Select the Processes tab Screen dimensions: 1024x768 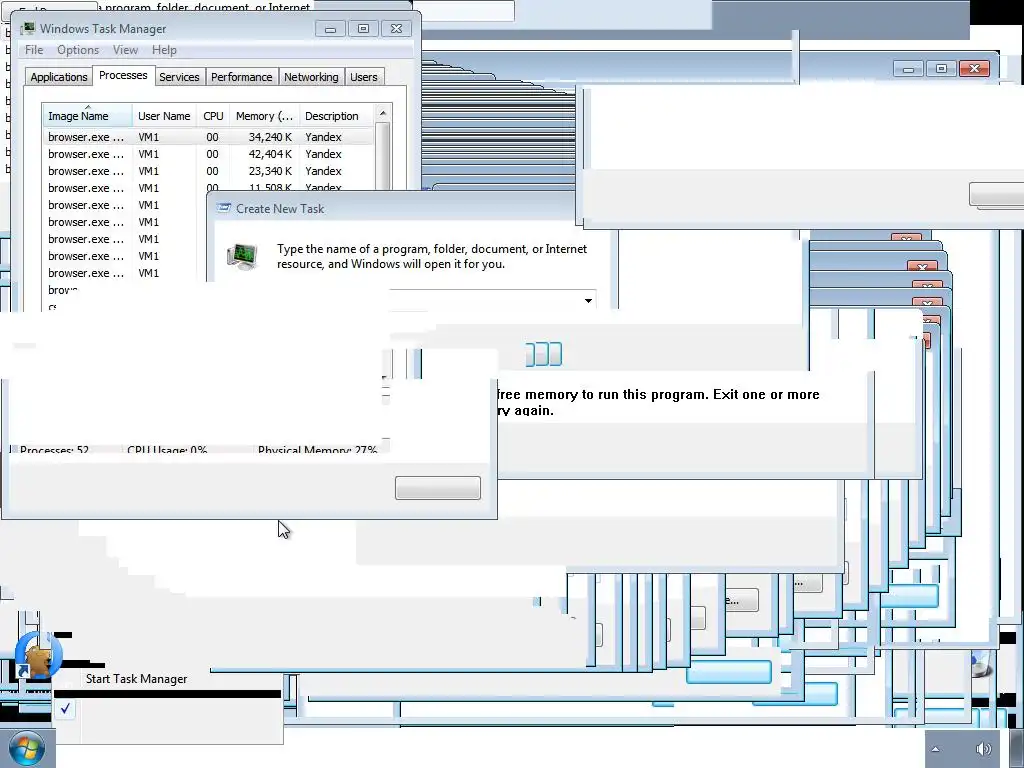[x=123, y=75]
